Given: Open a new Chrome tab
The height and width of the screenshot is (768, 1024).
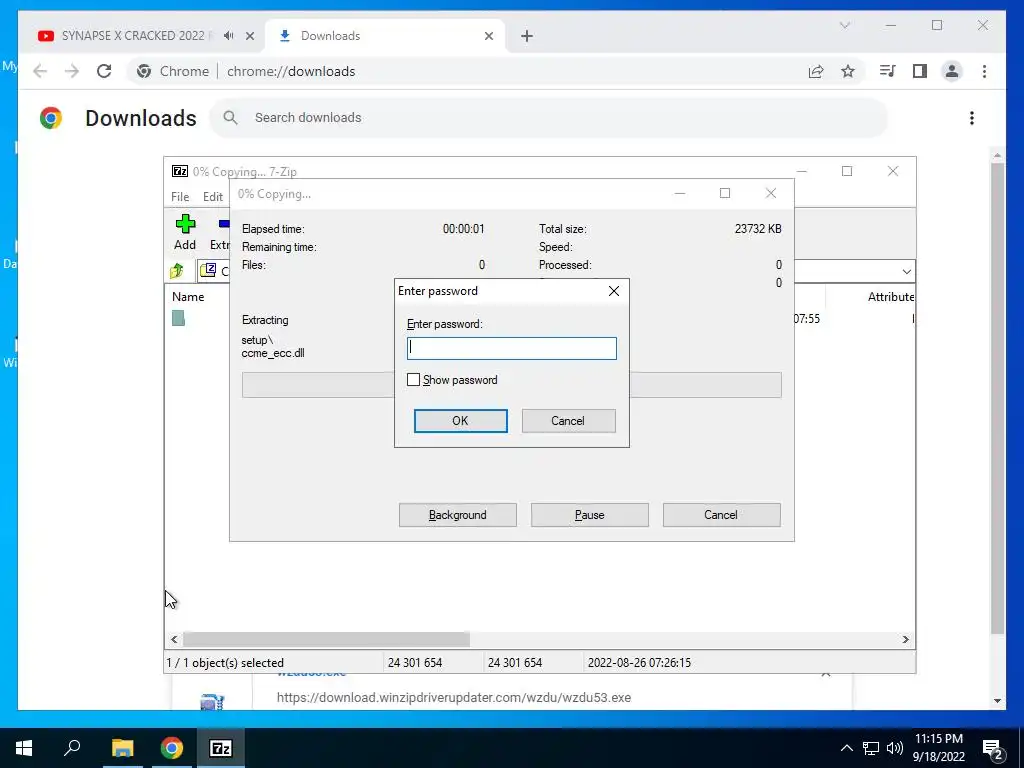Looking at the screenshot, I should click(x=527, y=36).
